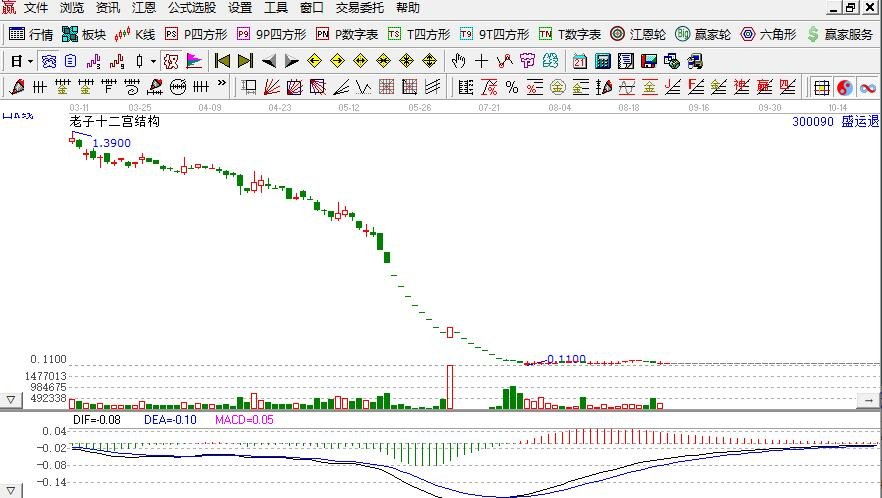Click the K线 candlestick chart button
The image size is (882, 498).
135,34
